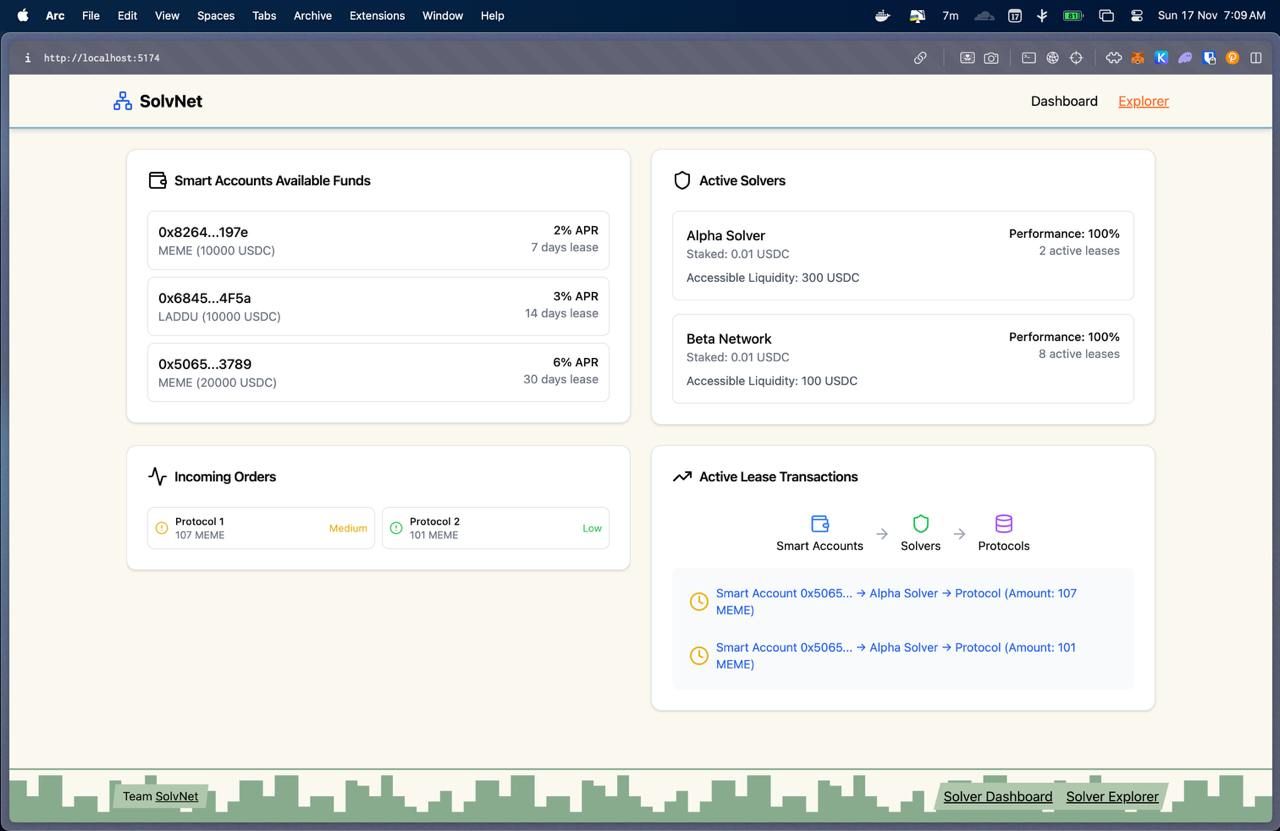Click the split view icon in Arc toolbar
The image size is (1280, 831).
[1256, 58]
